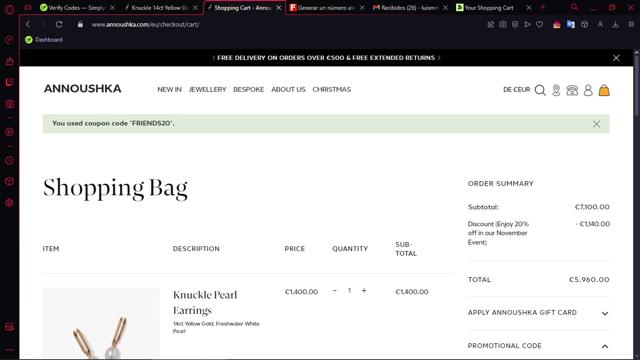Switch to the Verify Codes tab
The height and width of the screenshot is (360, 640).
77,8
